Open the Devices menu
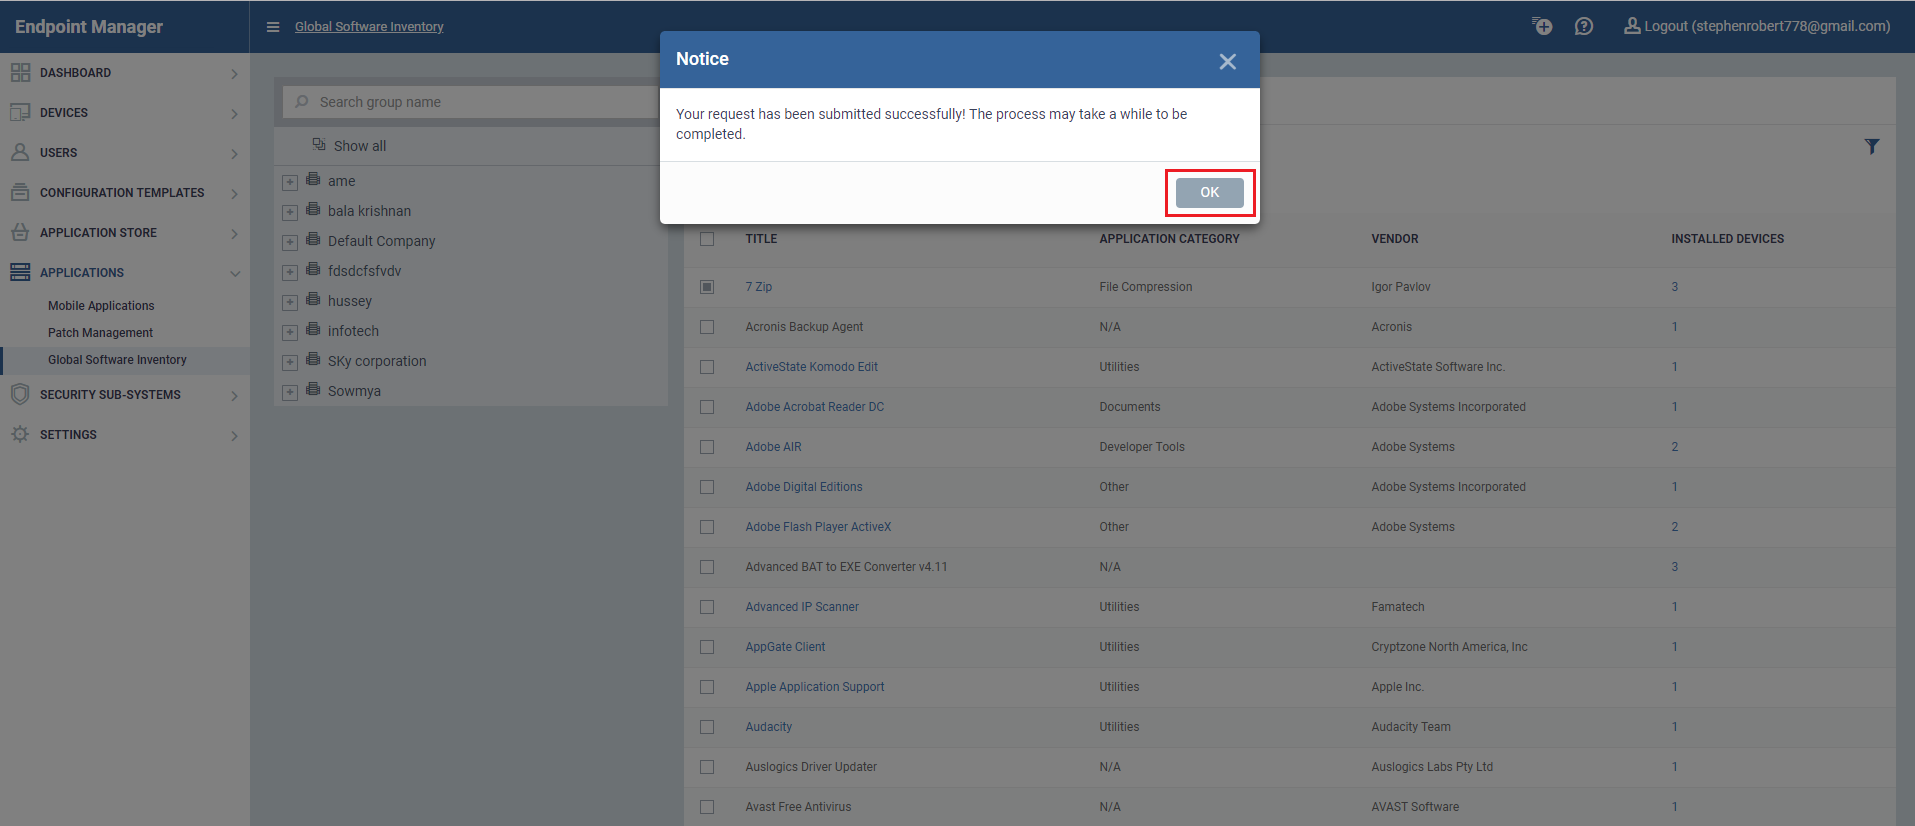 pos(125,113)
